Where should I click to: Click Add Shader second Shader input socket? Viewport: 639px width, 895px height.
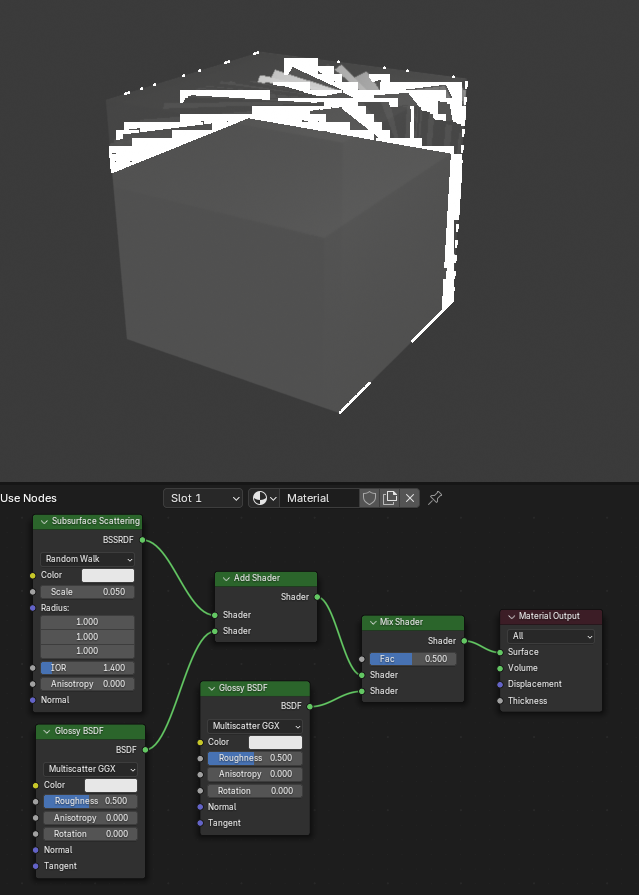(215, 631)
